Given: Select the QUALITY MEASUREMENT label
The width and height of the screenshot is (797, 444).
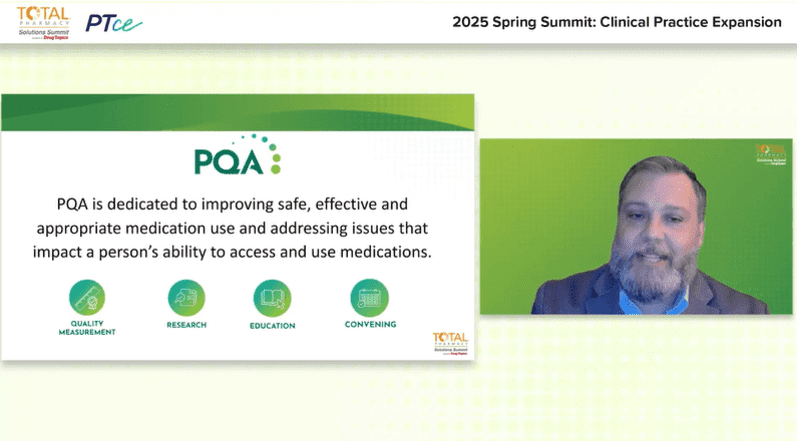Looking at the screenshot, I should (86, 328).
